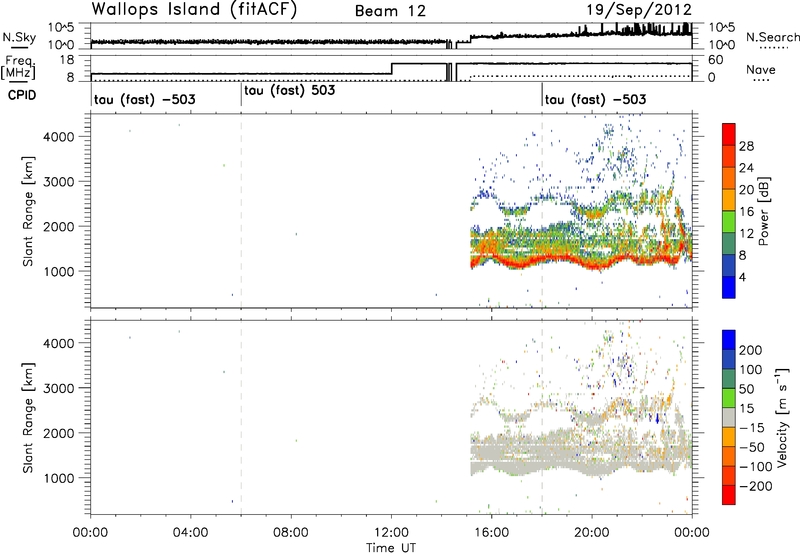Click the date "19/Sep/2012"
The height and width of the screenshot is (554, 800).
tap(639, 10)
